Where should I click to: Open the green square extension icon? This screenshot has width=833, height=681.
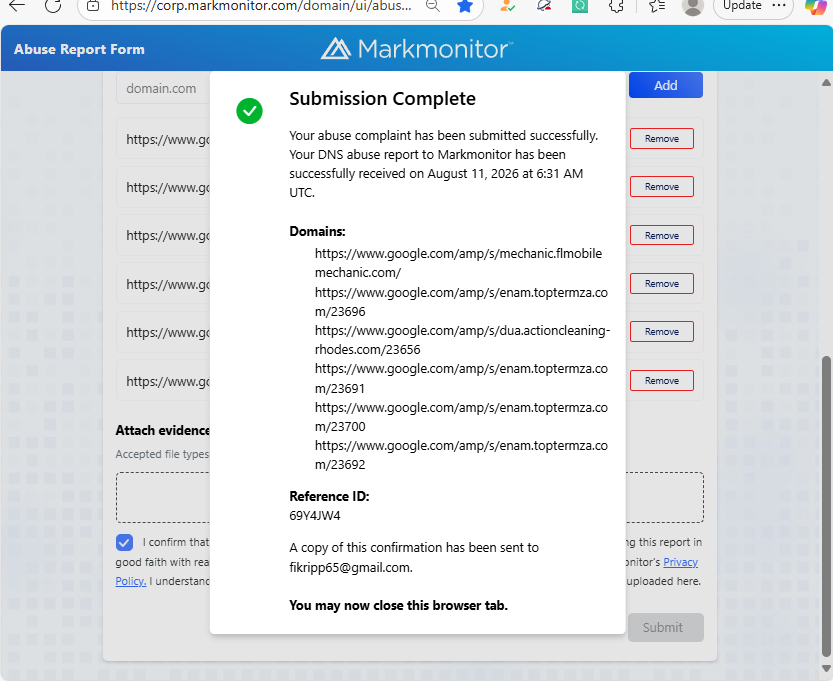pos(580,6)
